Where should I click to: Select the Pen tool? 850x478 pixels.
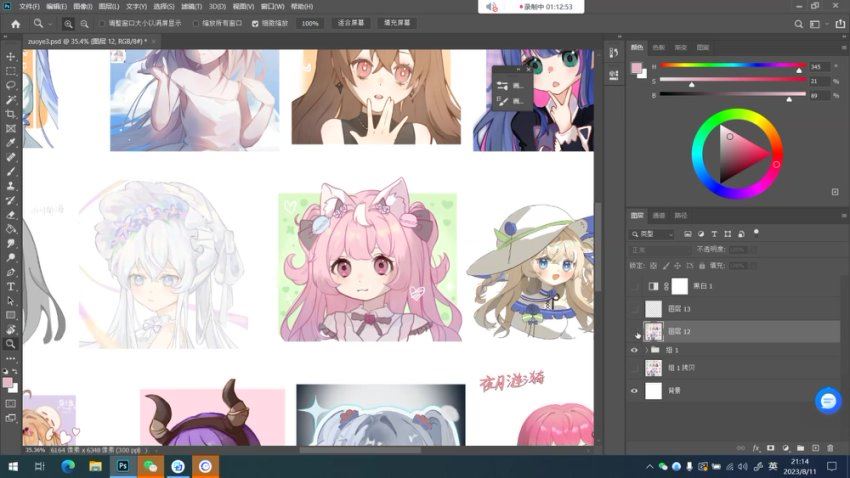(10, 272)
